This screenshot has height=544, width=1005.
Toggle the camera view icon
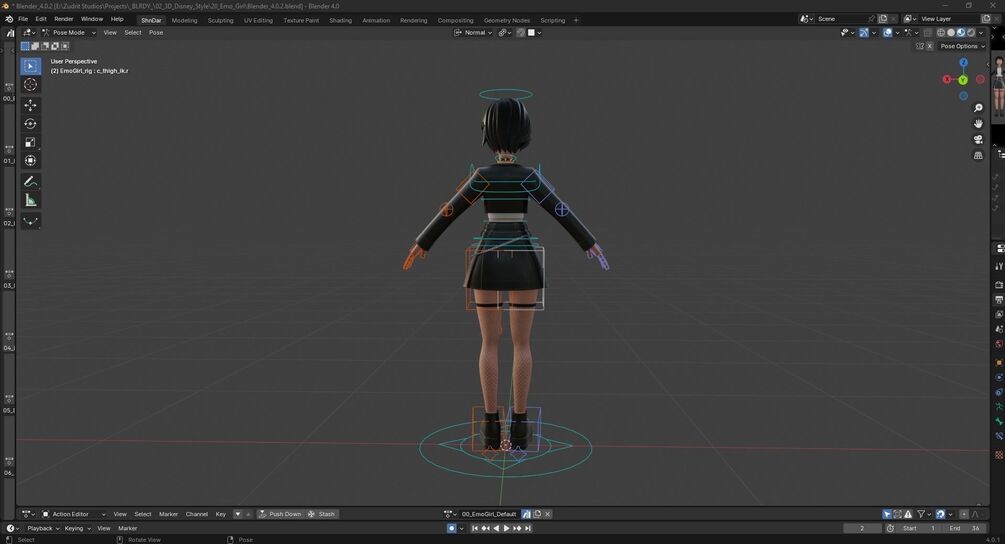point(978,140)
